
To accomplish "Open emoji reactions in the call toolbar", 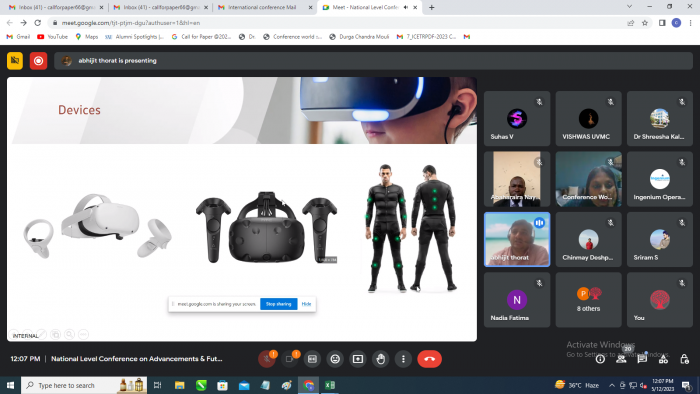I will coord(335,359).
